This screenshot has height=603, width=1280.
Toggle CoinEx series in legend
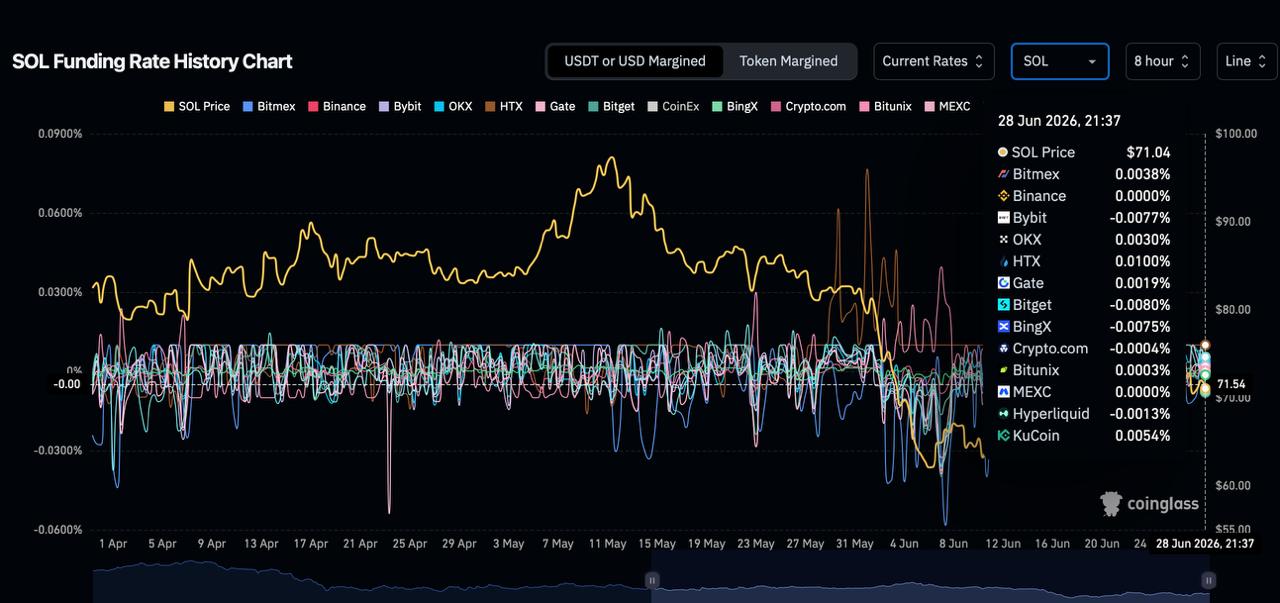click(673, 106)
